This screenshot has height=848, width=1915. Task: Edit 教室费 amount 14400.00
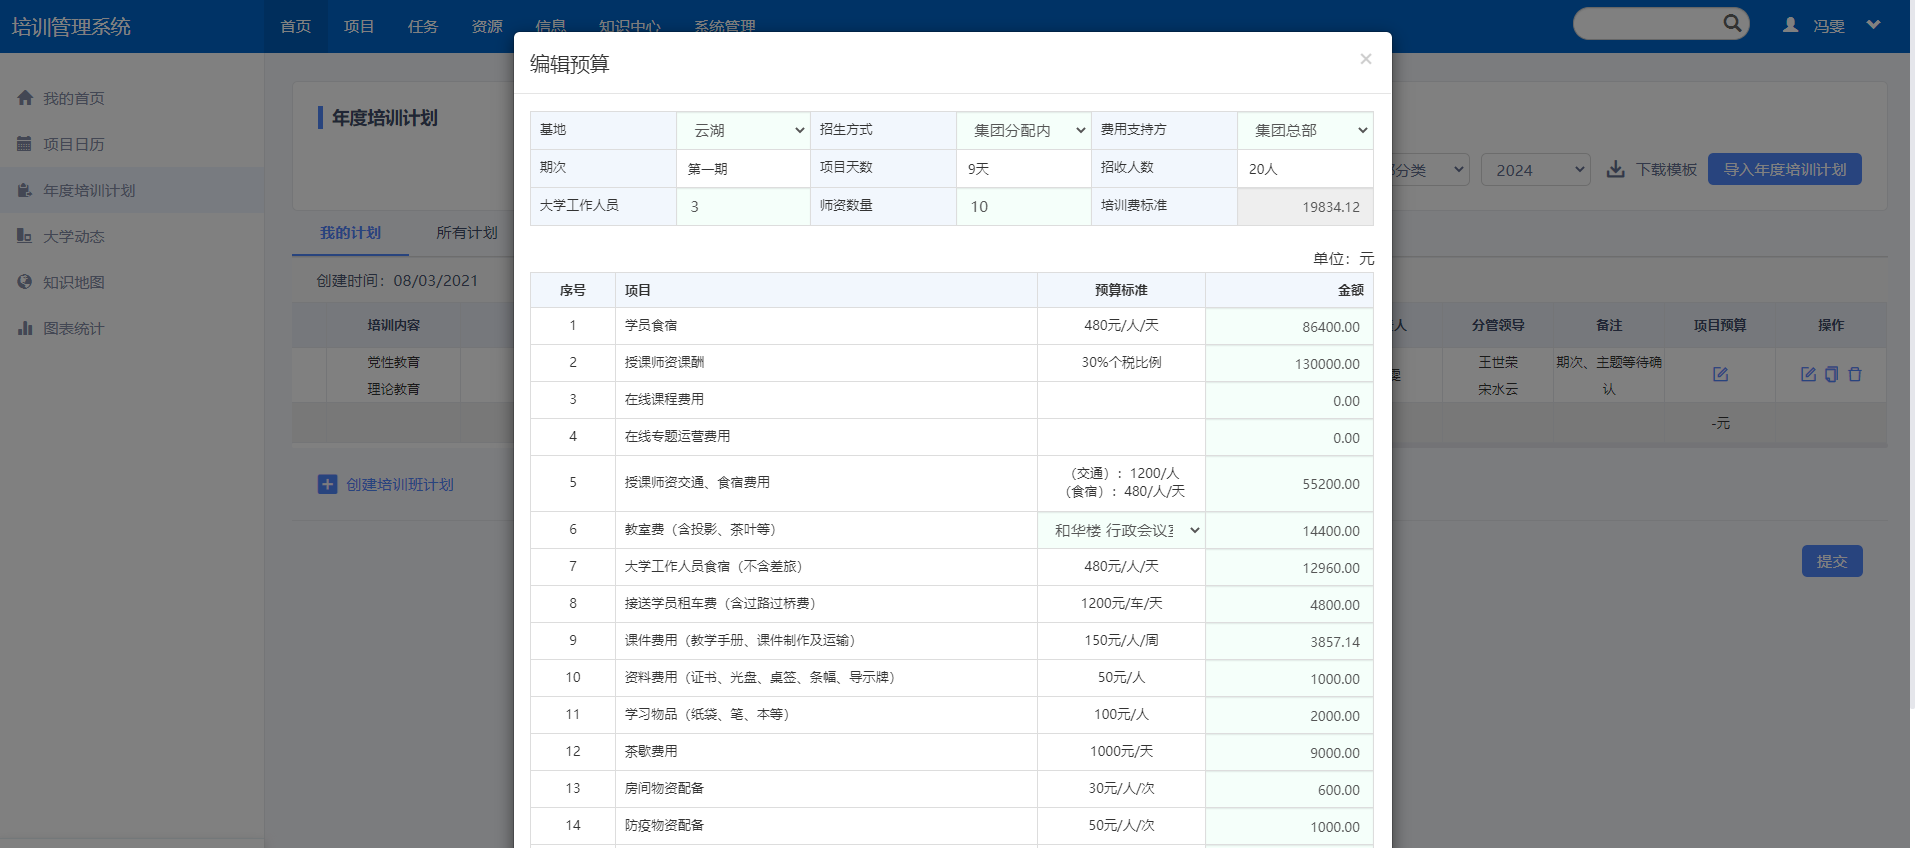pyautogui.click(x=1289, y=531)
